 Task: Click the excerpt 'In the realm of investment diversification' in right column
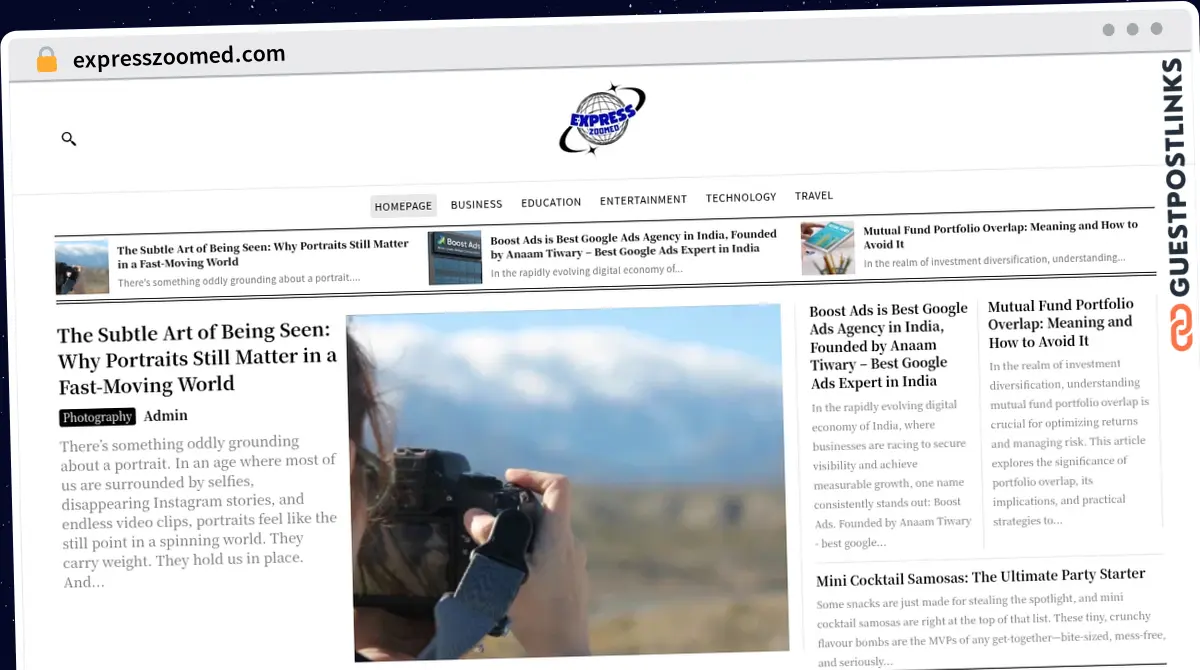click(x=1069, y=442)
